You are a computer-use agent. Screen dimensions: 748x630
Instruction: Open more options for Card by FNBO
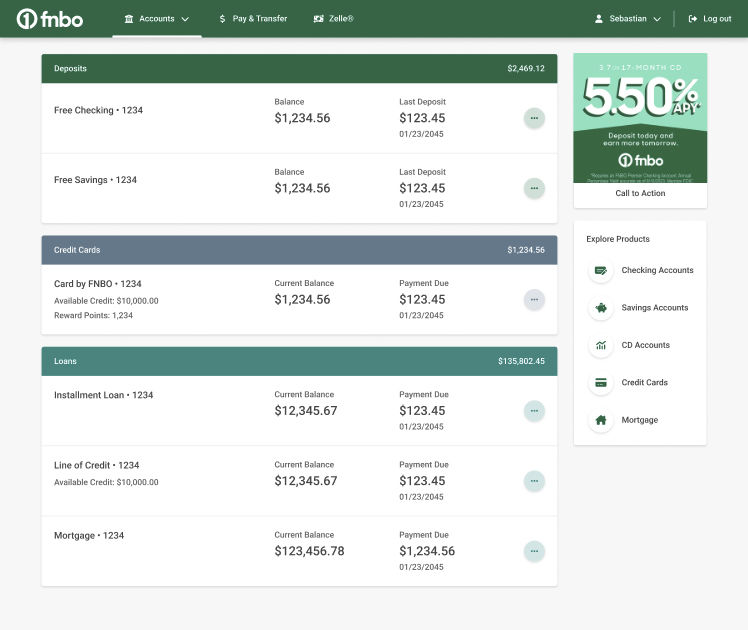(x=534, y=299)
